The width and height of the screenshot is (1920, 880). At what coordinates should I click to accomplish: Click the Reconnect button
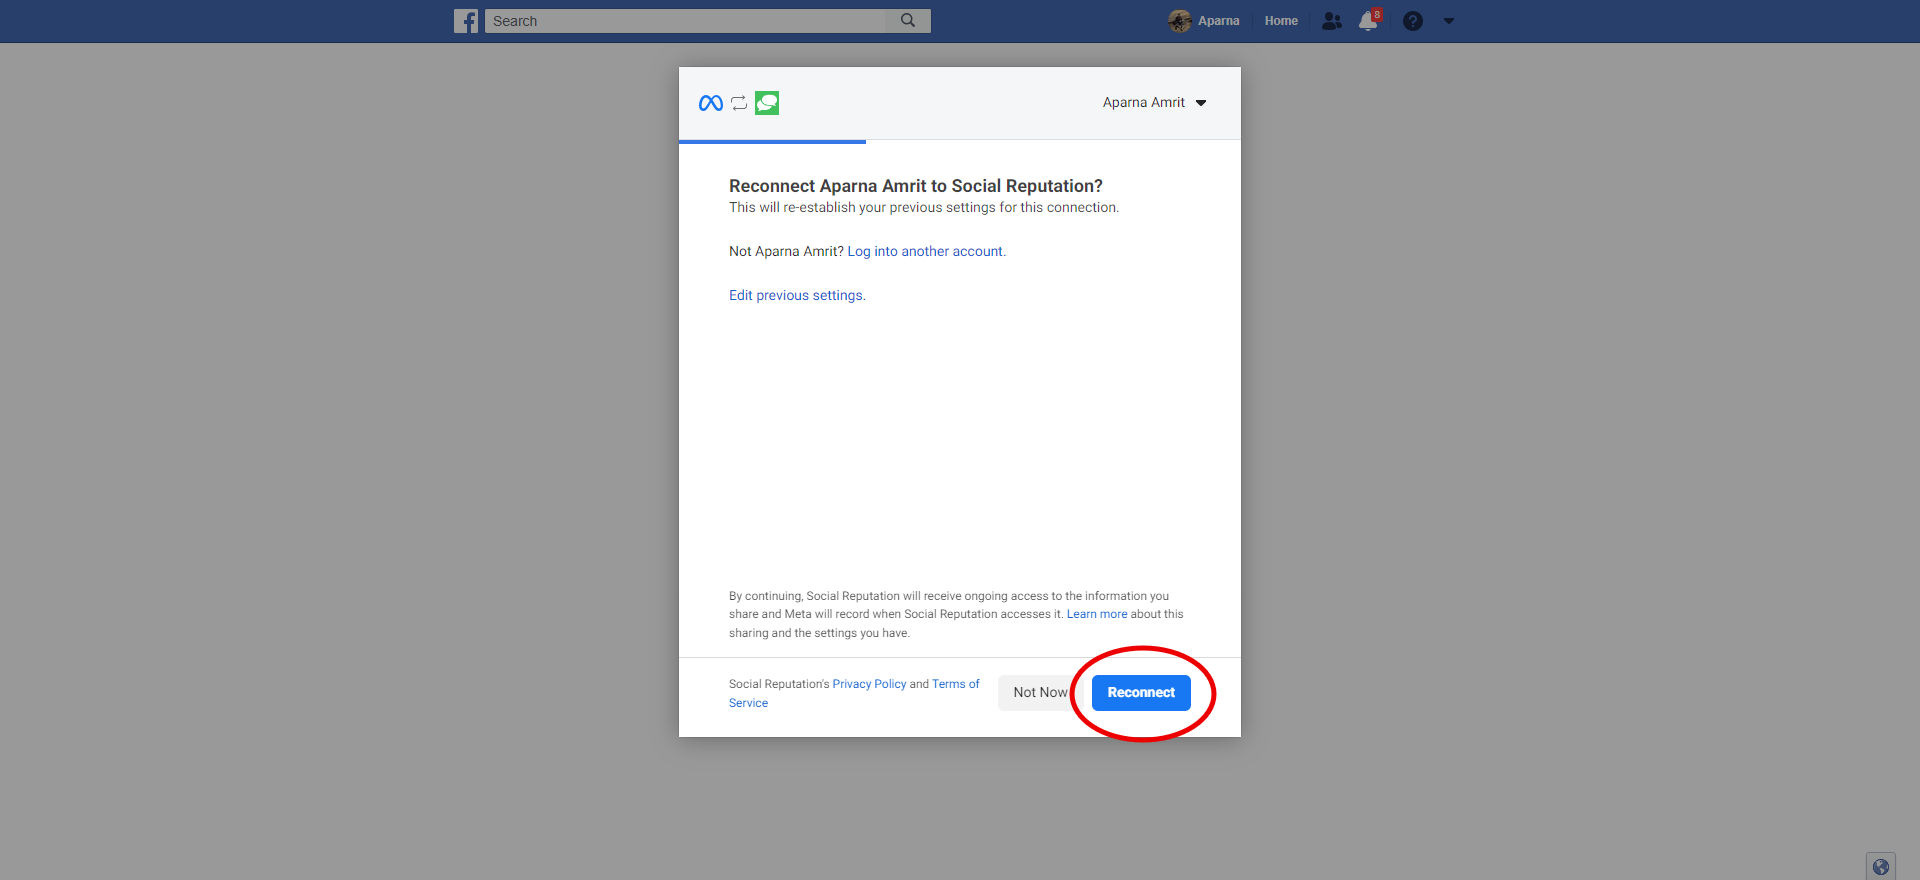(x=1141, y=693)
